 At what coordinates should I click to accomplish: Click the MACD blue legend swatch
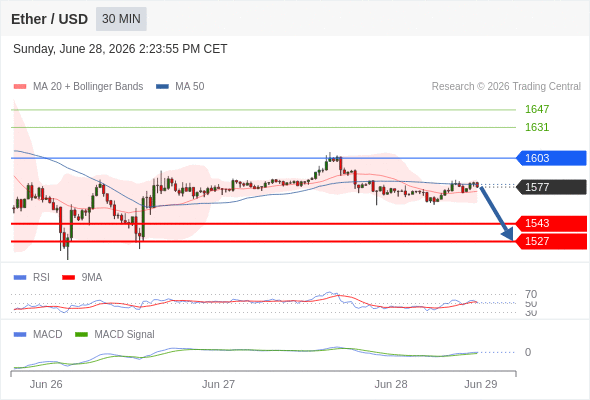pos(20,335)
